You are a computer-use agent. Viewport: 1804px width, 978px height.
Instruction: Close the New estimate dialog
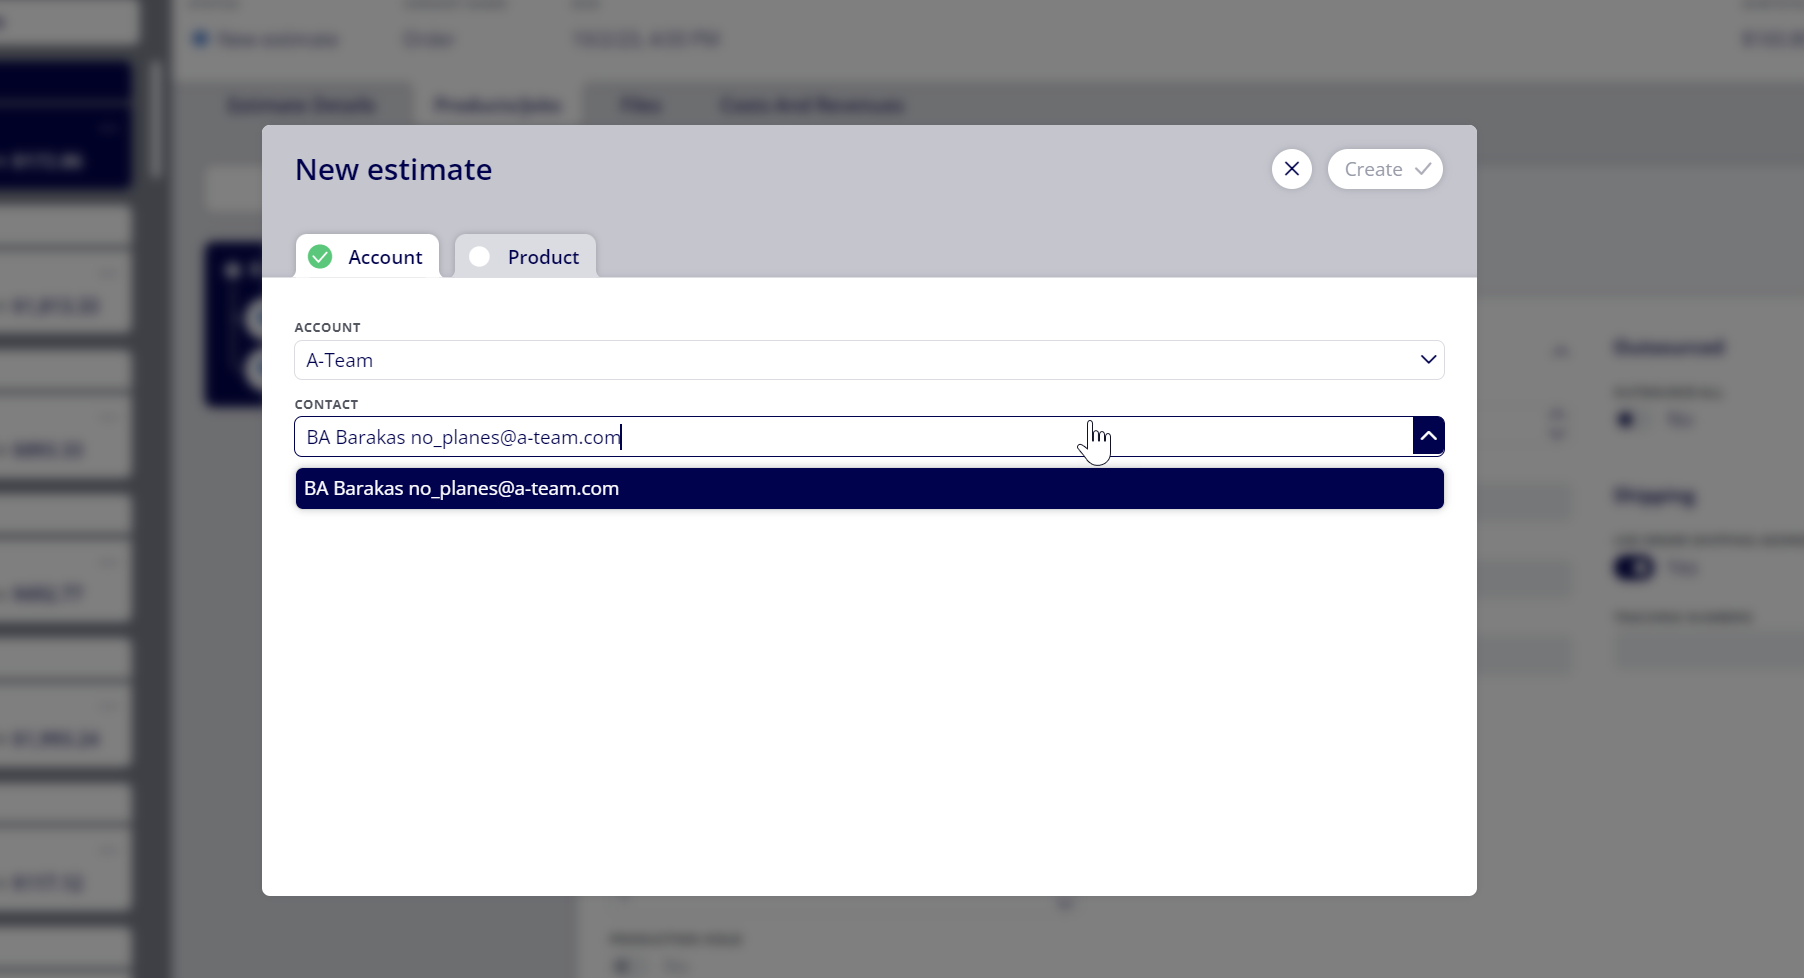click(1291, 169)
